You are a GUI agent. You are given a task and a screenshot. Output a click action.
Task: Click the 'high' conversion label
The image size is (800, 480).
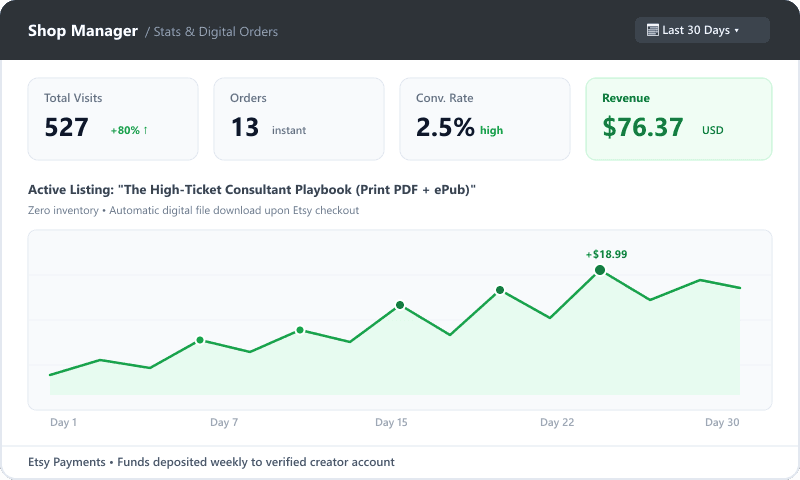click(x=491, y=131)
